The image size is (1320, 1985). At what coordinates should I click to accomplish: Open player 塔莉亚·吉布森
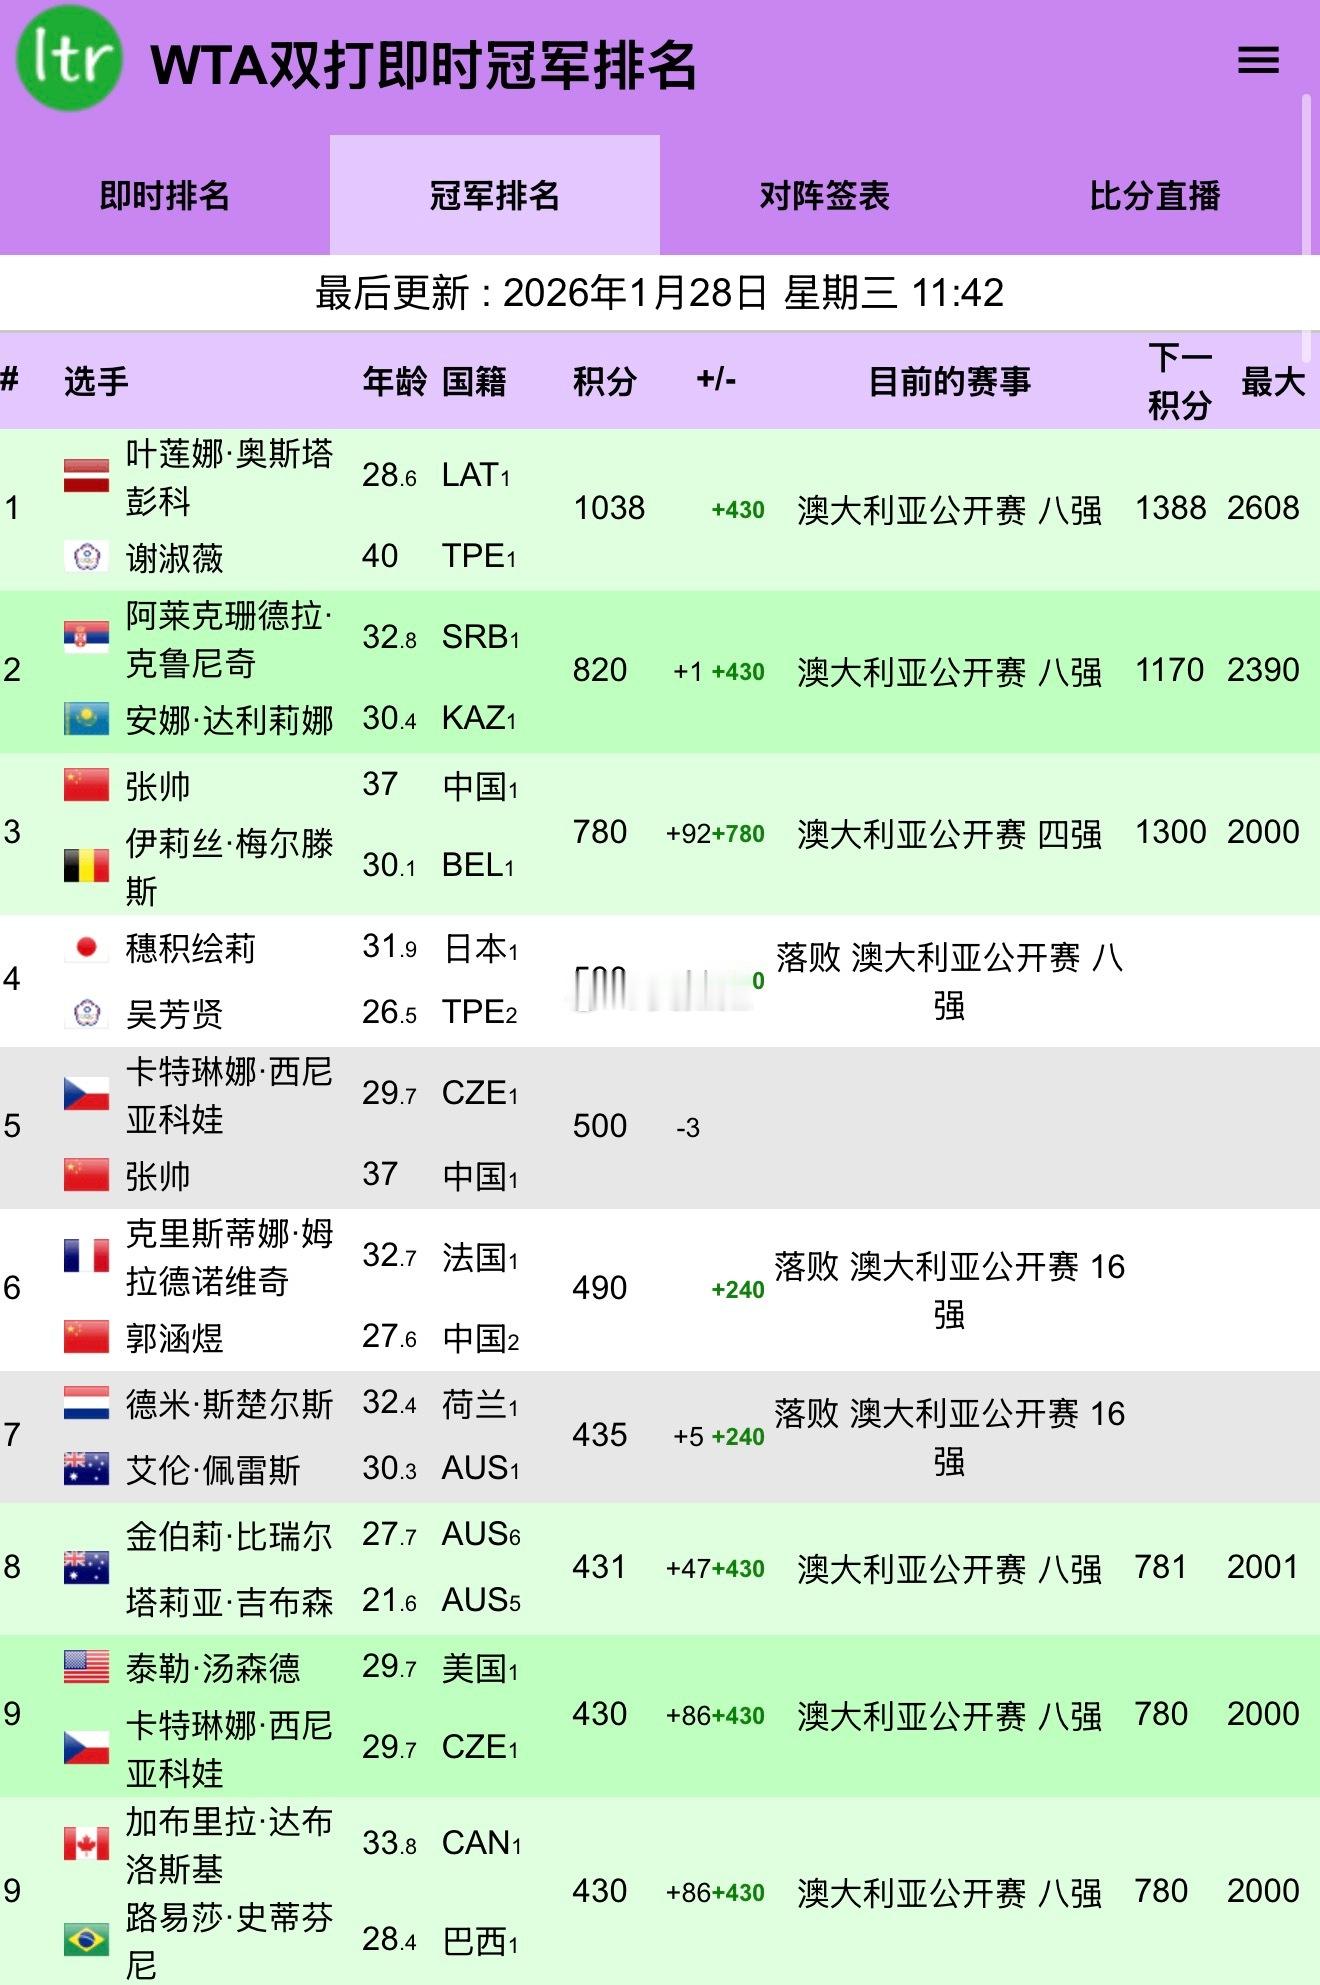pyautogui.click(x=229, y=1602)
